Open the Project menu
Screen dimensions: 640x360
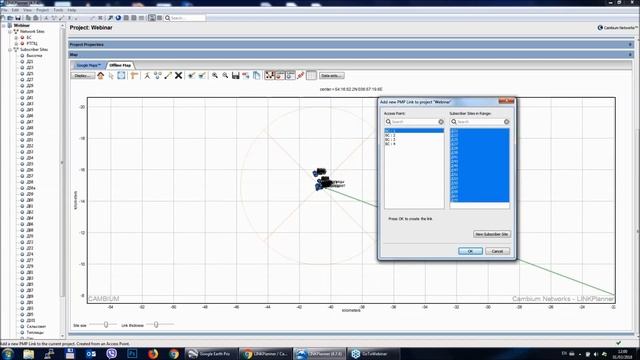42,10
